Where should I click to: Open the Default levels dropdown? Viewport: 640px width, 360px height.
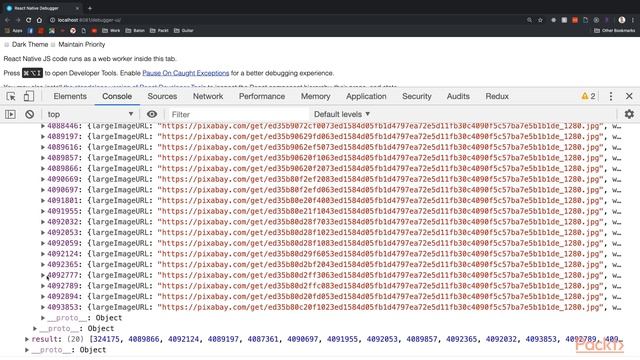(342, 114)
